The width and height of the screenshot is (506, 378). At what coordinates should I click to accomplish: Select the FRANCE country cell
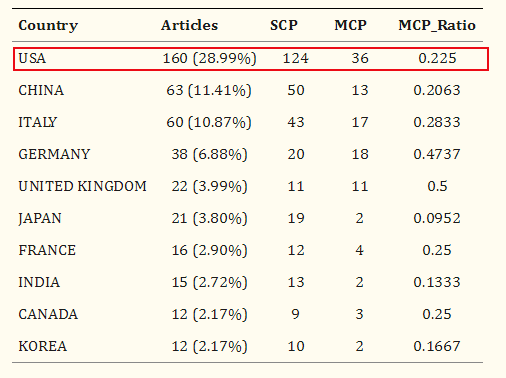click(47, 250)
